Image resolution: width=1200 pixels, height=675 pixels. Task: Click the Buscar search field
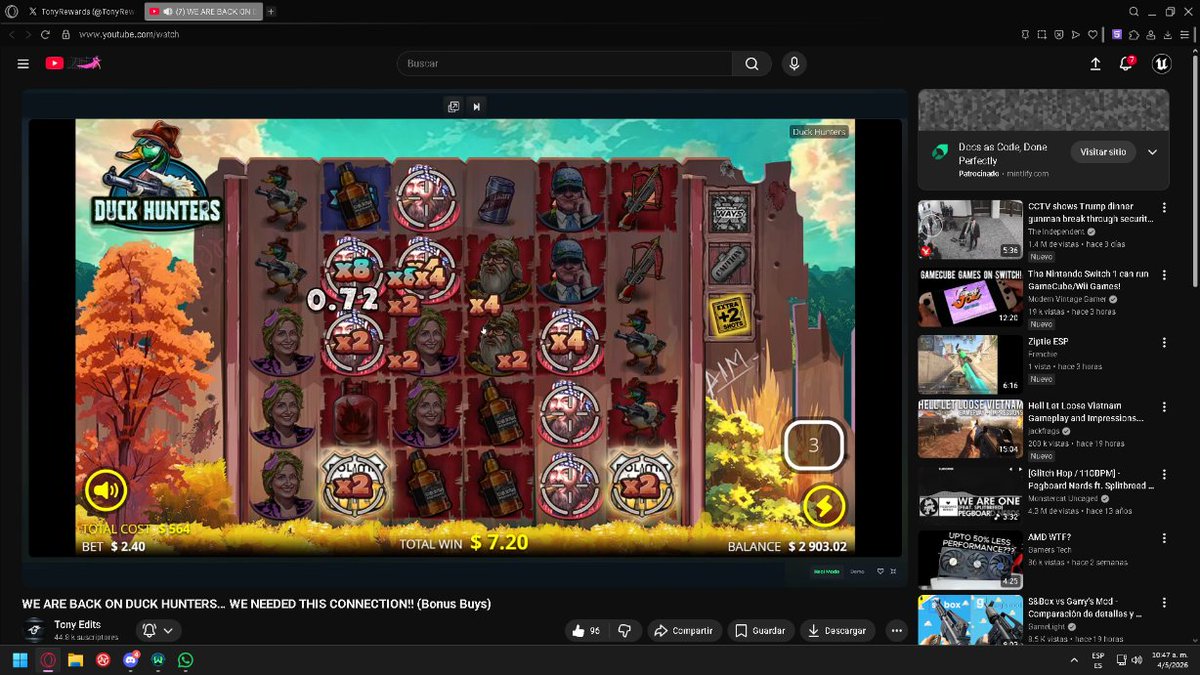coord(563,63)
